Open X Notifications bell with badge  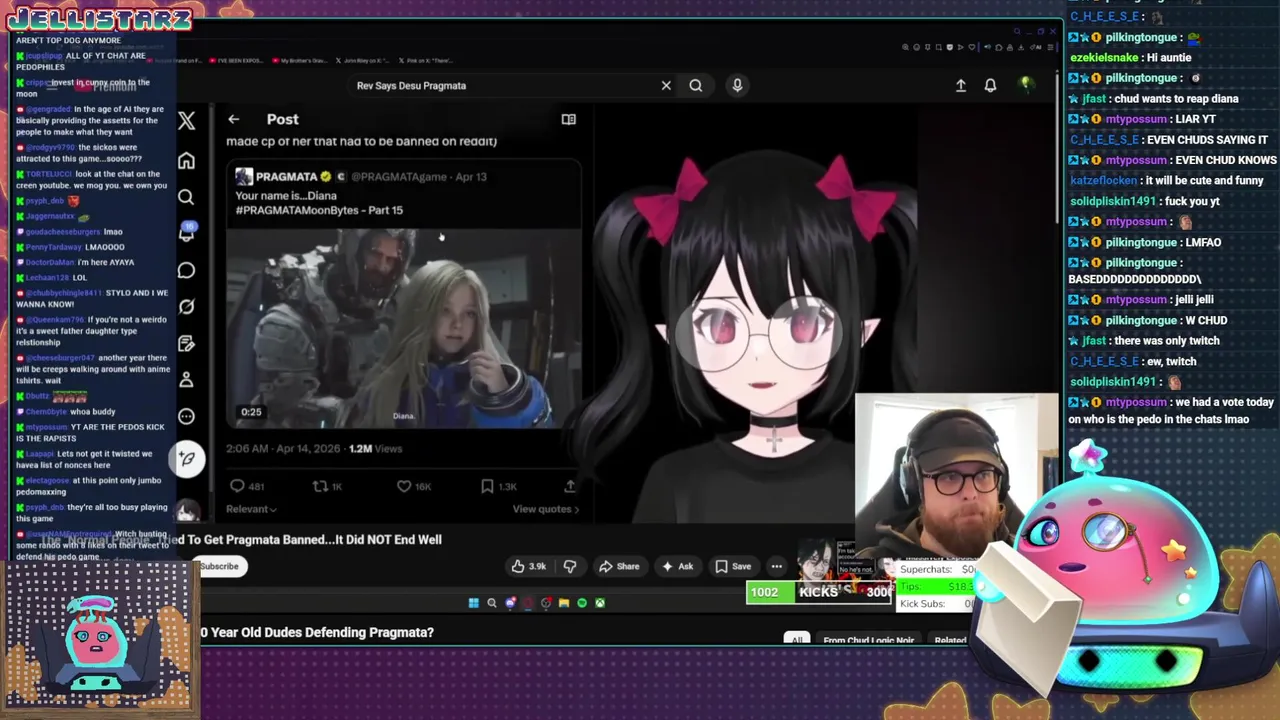pyautogui.click(x=187, y=233)
